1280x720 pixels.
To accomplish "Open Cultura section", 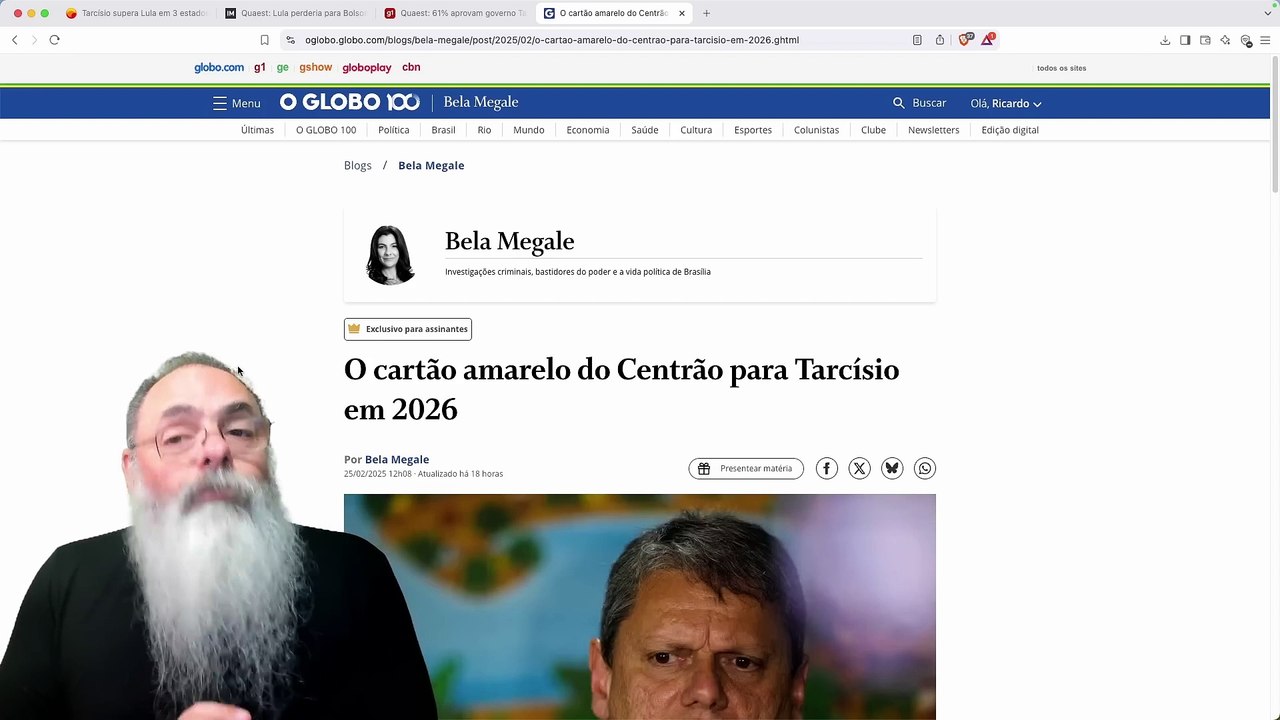I will pos(696,130).
